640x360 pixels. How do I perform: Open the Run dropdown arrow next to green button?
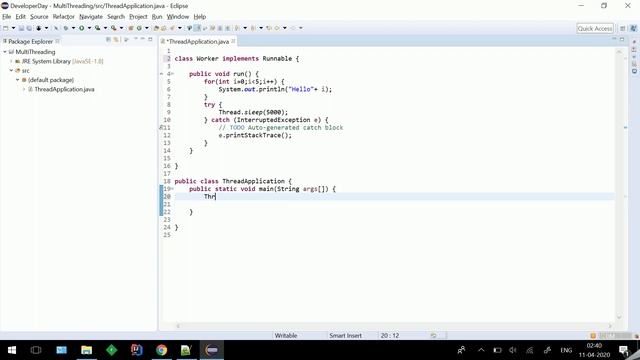coord(89,28)
